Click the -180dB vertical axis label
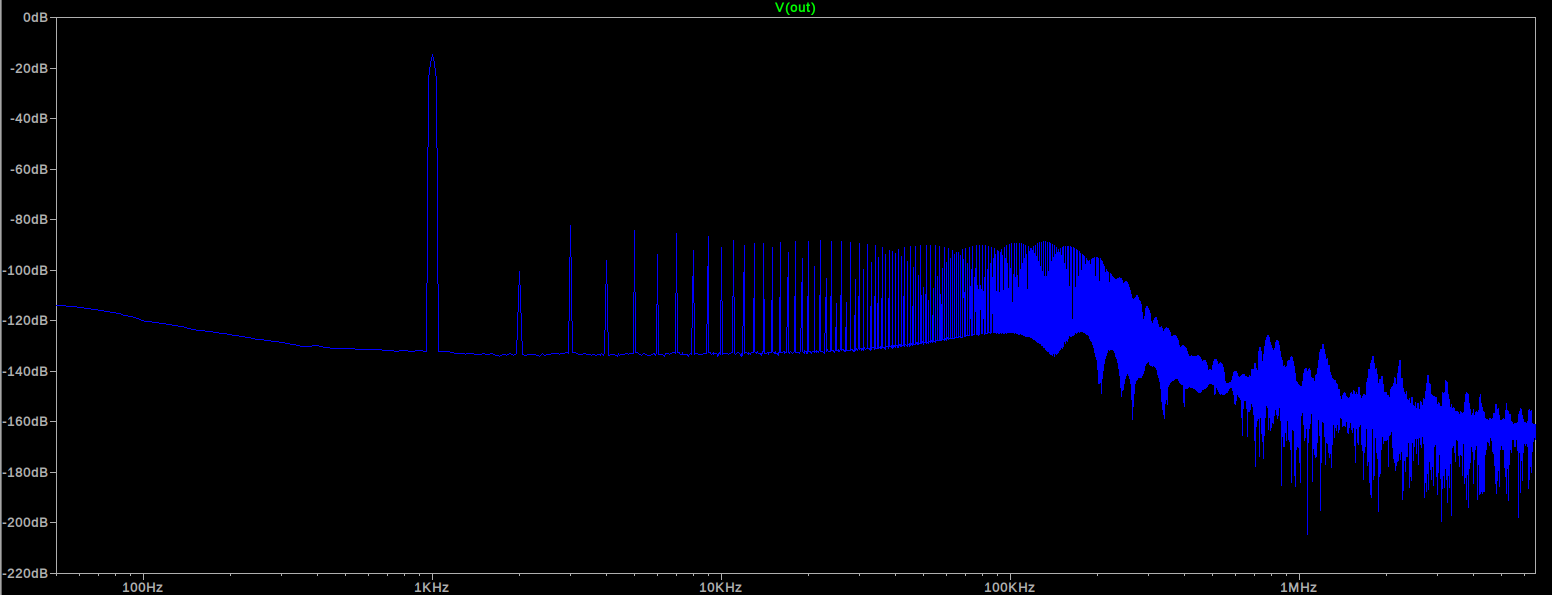Screen dimensions: 1552x595 pyautogui.click(x=27, y=472)
